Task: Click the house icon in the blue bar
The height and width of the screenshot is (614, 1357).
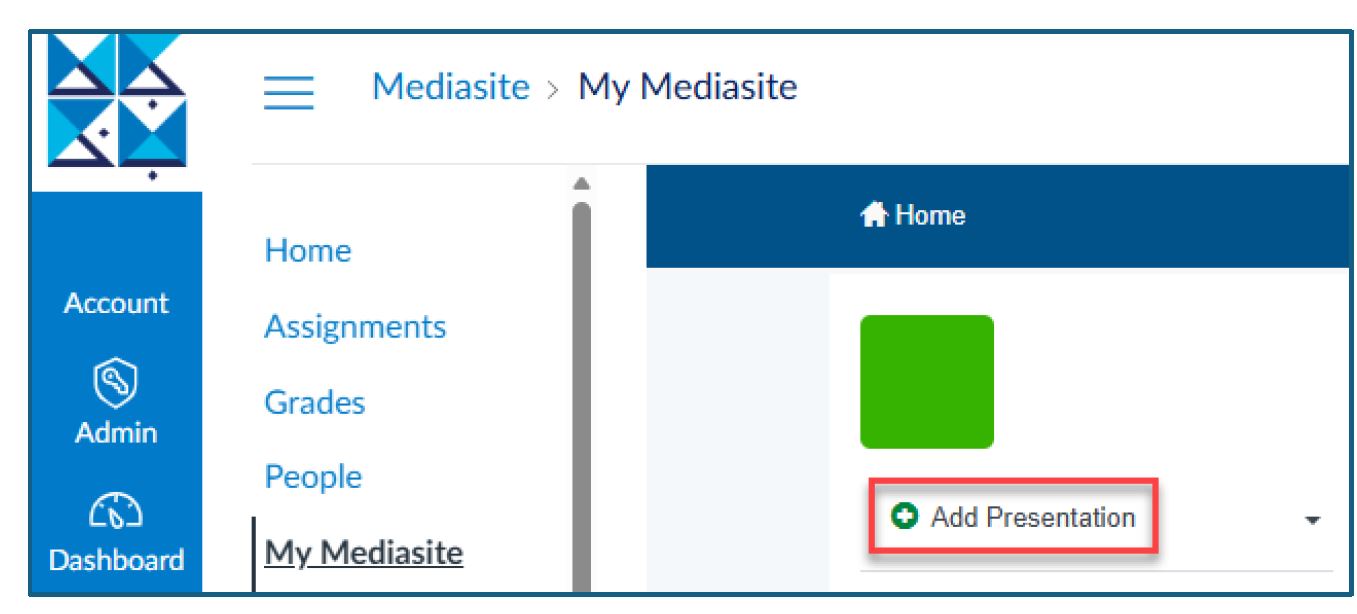Action: (x=876, y=215)
